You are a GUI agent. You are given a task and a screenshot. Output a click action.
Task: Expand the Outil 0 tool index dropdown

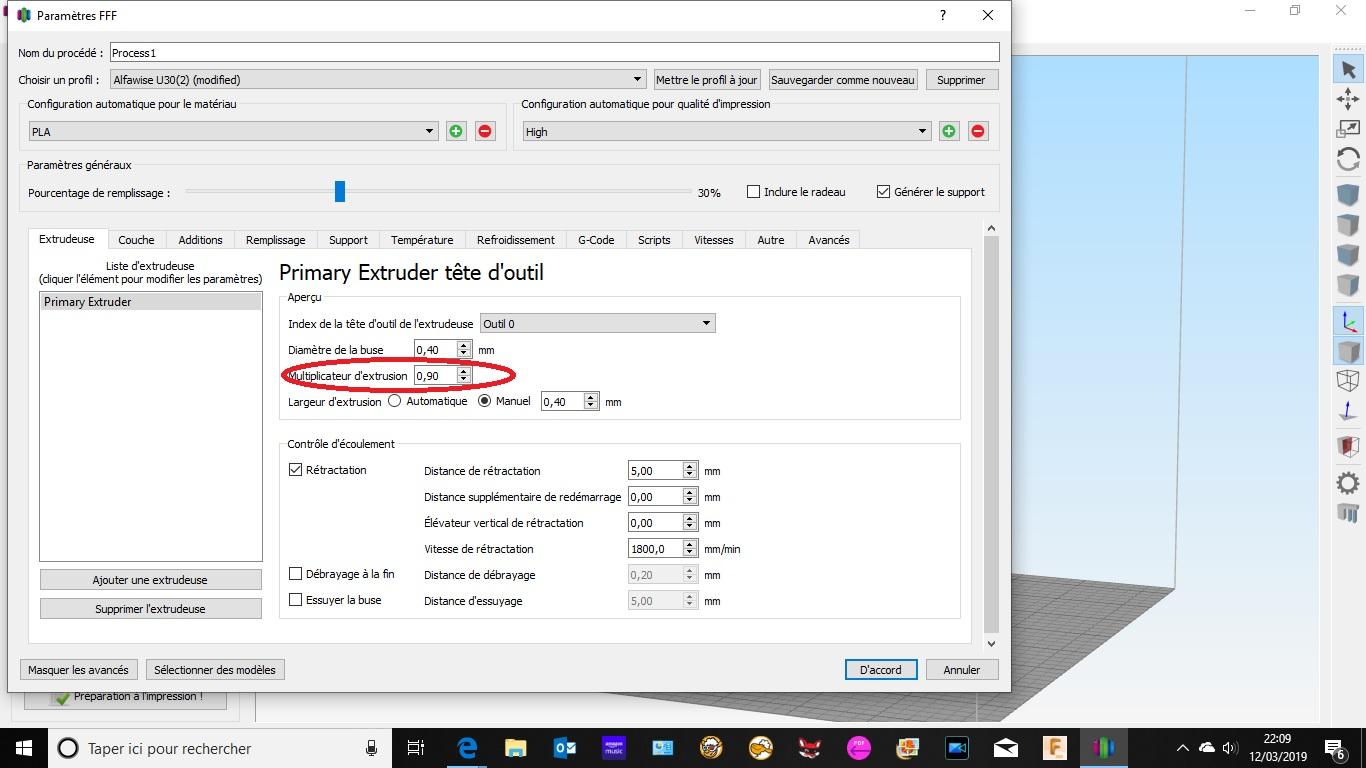(x=597, y=324)
